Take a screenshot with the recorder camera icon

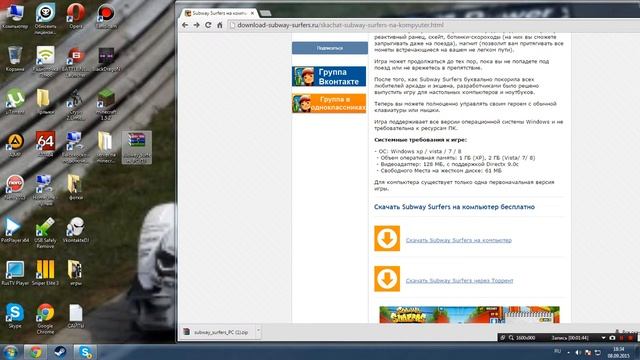tap(612, 338)
